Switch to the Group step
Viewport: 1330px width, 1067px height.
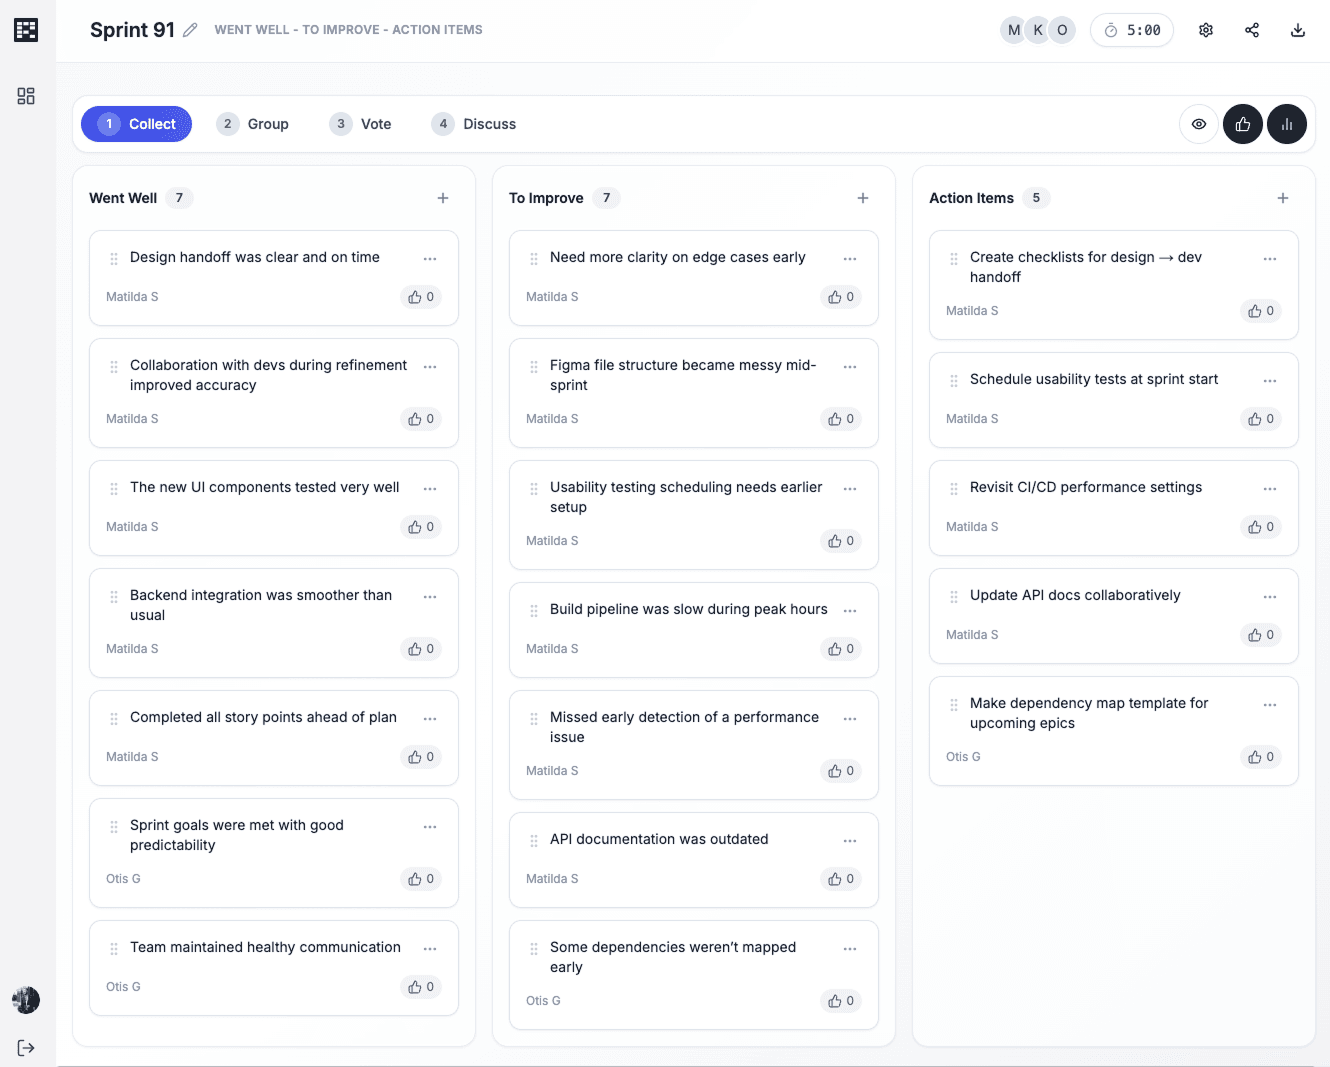[254, 124]
